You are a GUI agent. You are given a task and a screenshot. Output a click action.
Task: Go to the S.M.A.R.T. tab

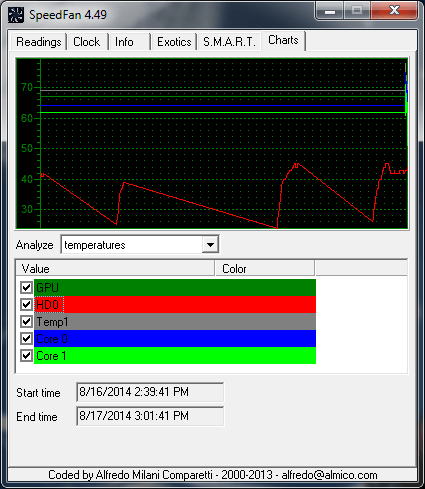[x=229, y=42]
